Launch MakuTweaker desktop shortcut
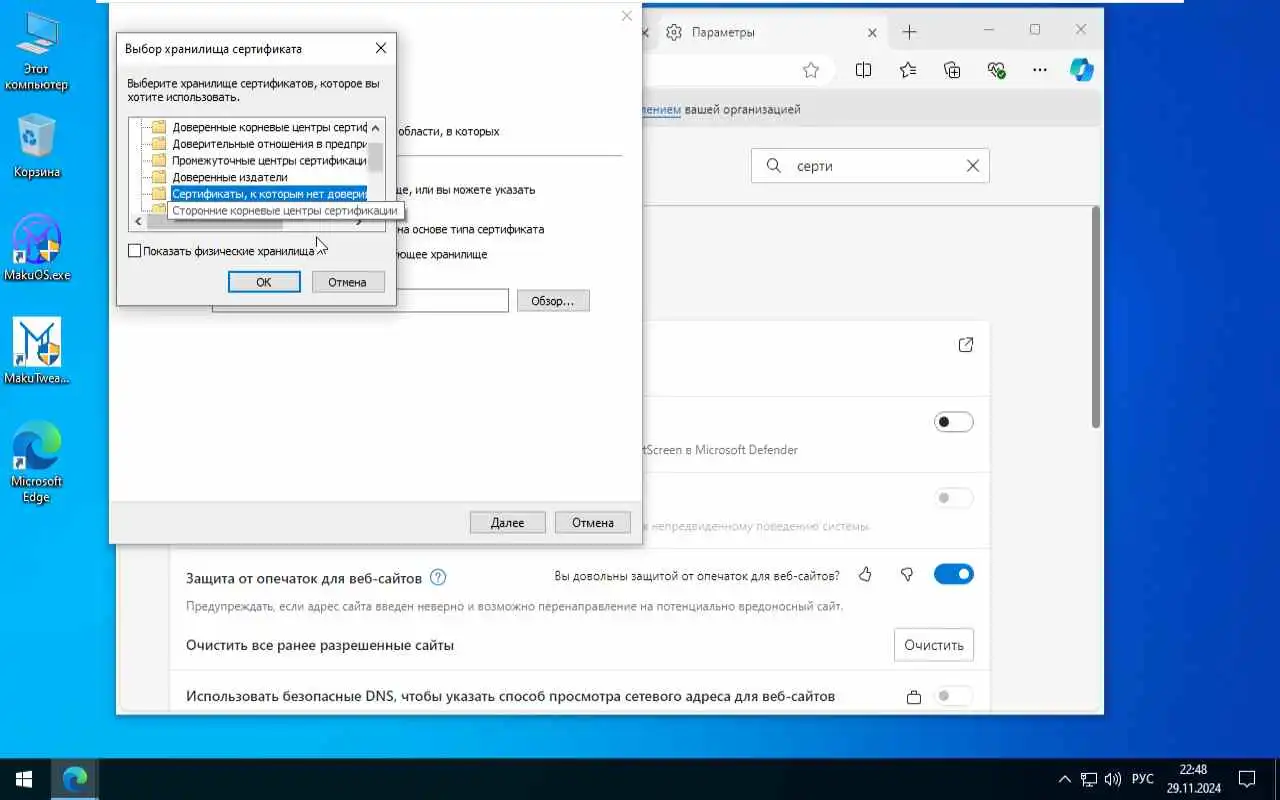This screenshot has height=800, width=1280. click(x=37, y=351)
